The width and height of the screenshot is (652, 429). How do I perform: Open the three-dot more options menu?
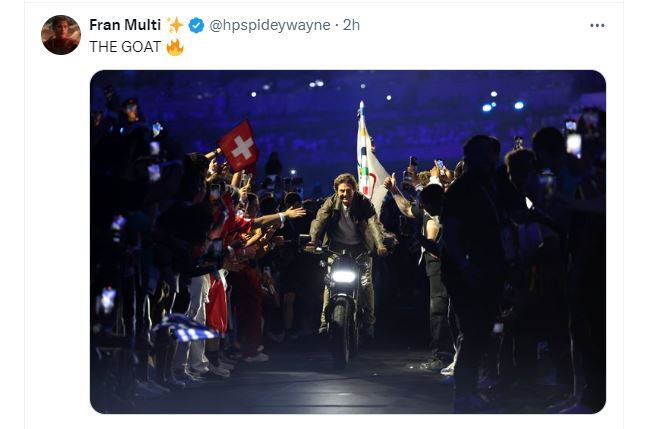(x=597, y=25)
